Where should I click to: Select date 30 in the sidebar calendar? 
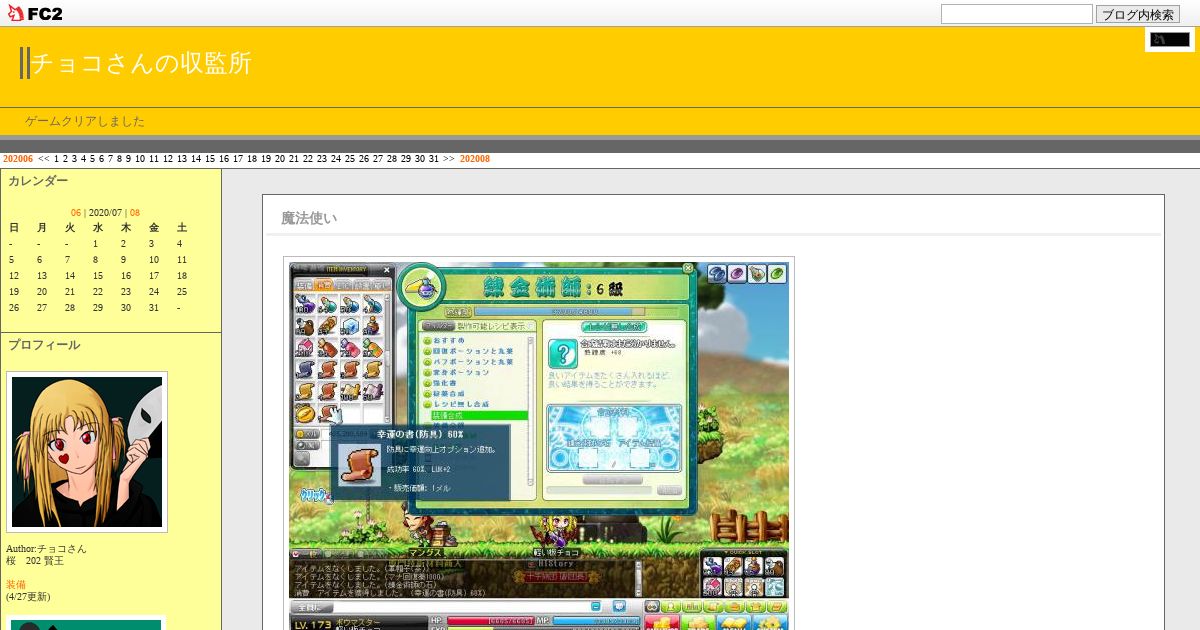point(126,308)
